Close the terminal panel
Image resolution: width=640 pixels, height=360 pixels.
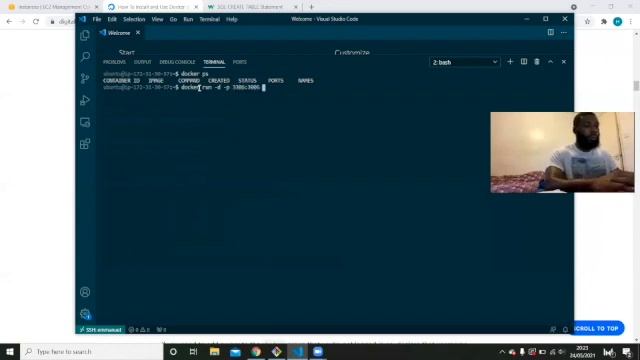click(x=564, y=62)
